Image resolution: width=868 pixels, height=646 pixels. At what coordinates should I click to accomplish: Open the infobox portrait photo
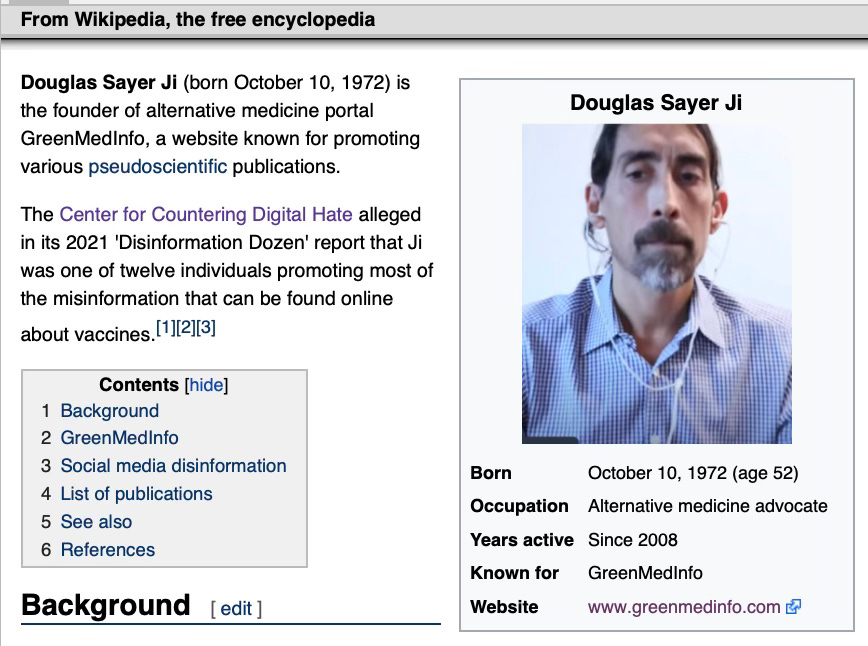[x=657, y=283]
